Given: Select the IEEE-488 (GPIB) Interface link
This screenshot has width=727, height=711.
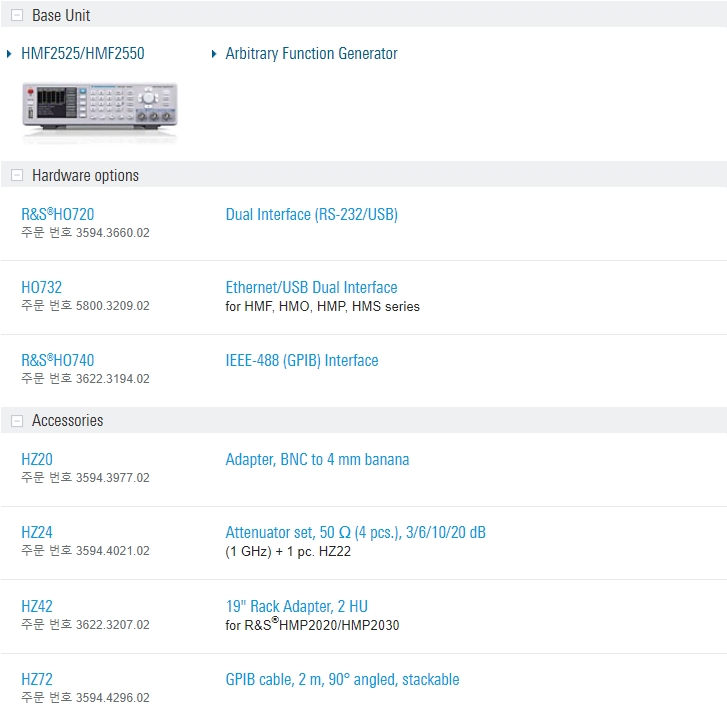Looking at the screenshot, I should 302,360.
